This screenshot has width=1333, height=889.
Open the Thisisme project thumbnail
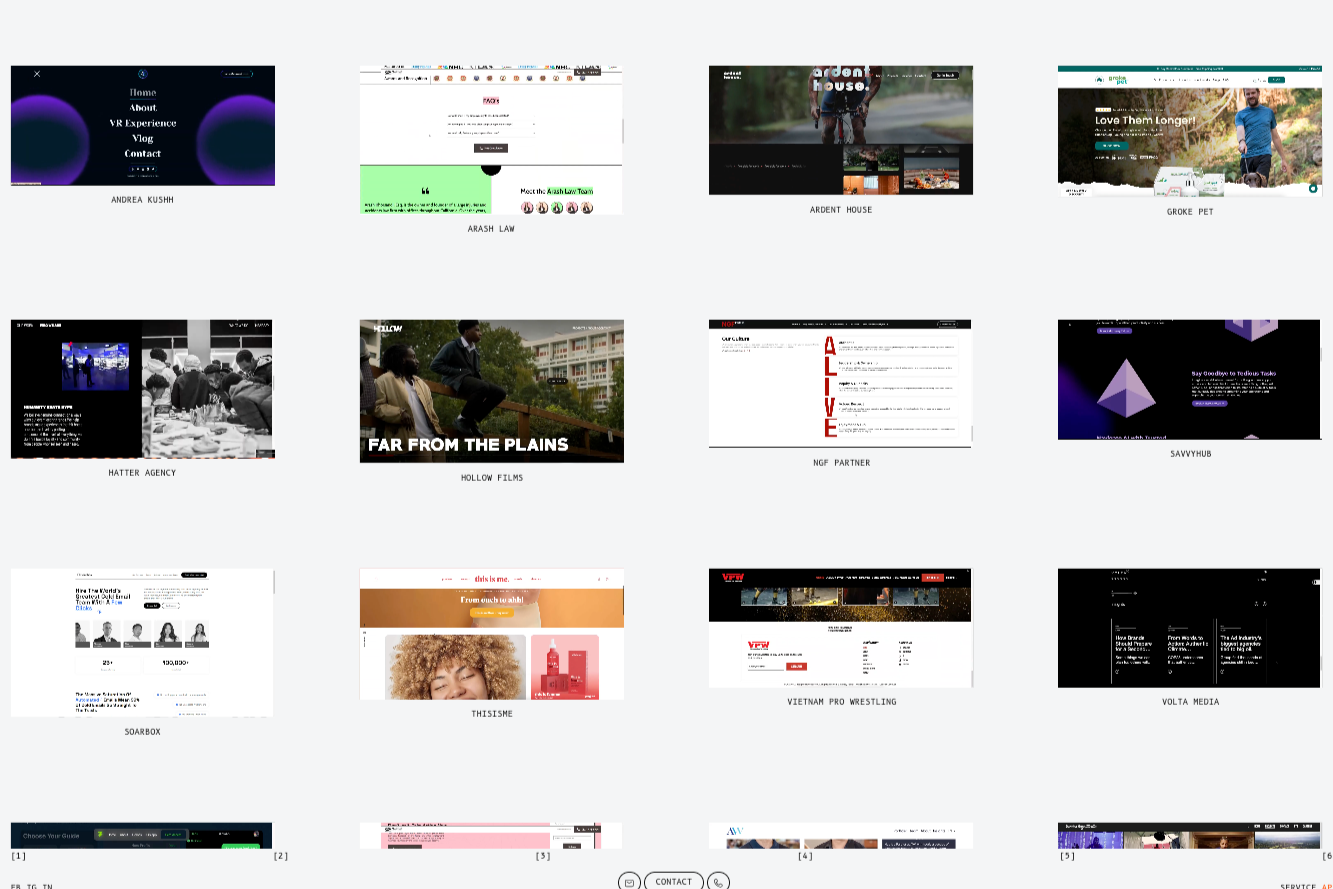(492, 634)
